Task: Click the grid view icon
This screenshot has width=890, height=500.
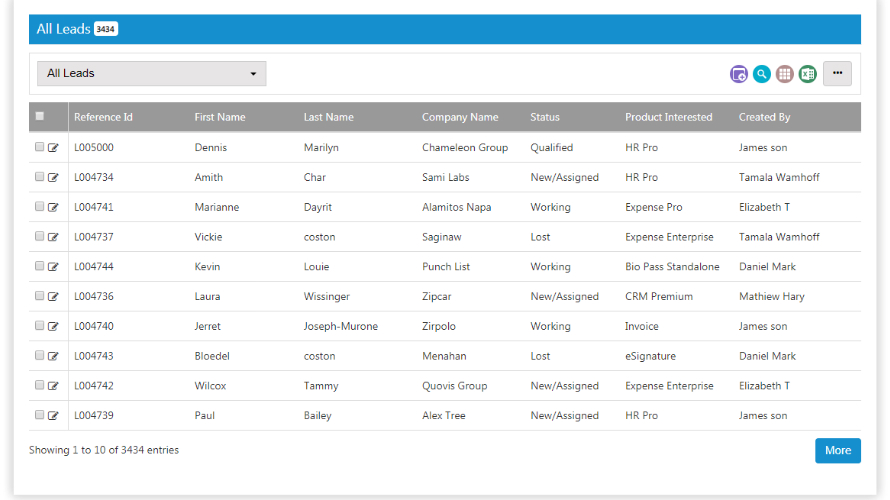Action: click(784, 74)
